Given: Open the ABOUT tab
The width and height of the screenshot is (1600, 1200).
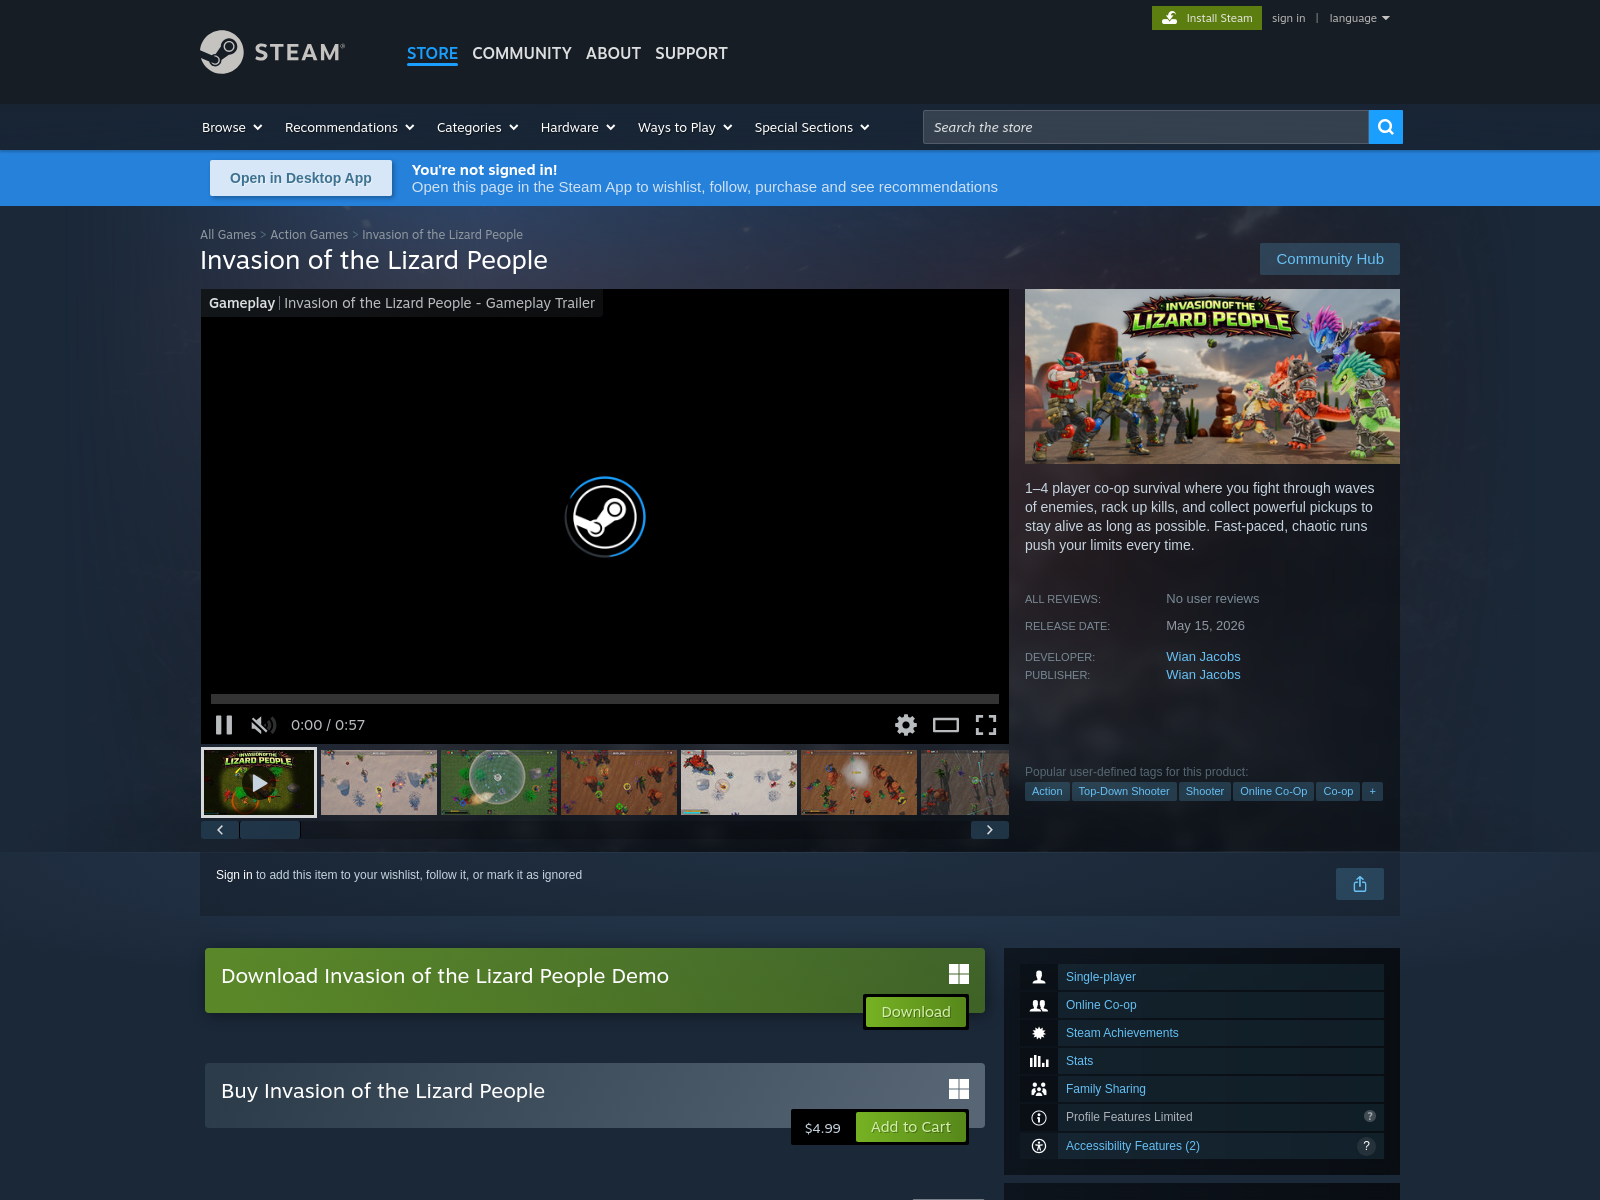Looking at the screenshot, I should (613, 53).
